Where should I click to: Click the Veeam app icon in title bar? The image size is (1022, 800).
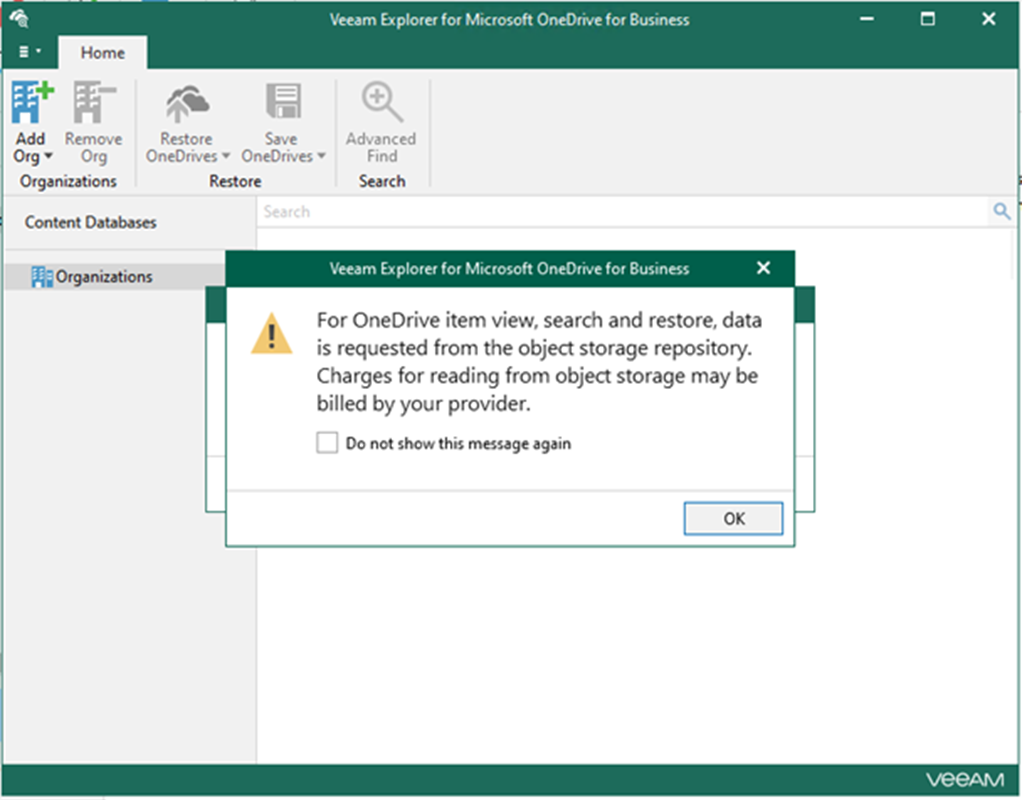click(19, 19)
